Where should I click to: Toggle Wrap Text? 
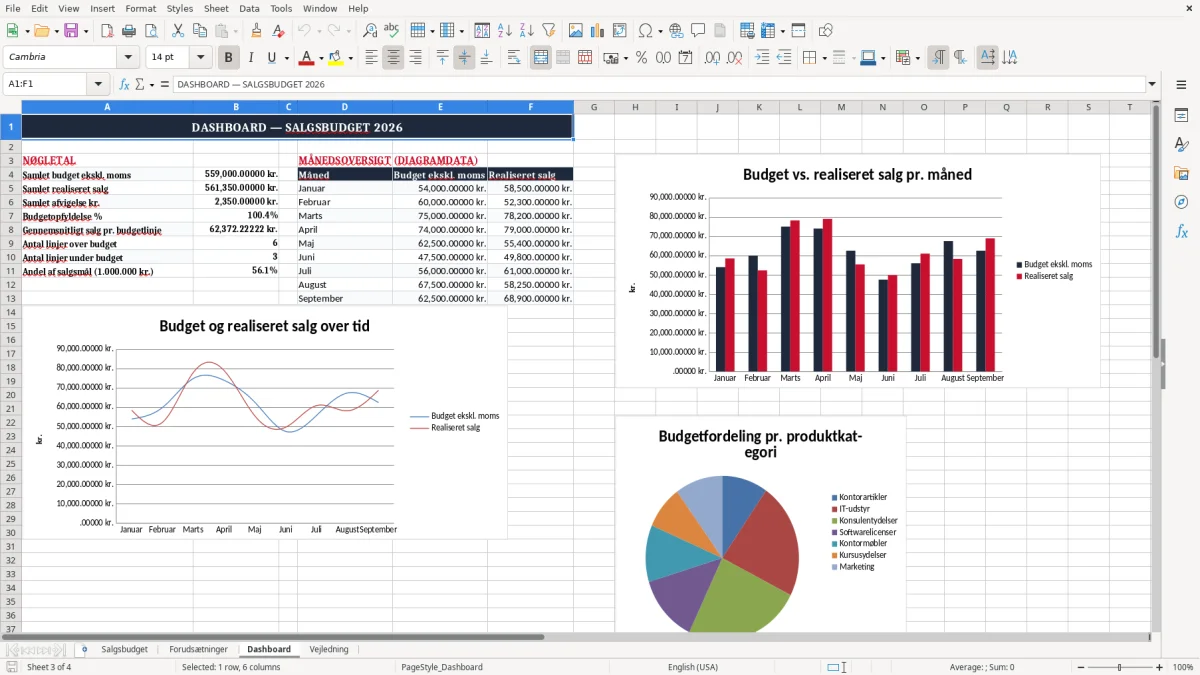pyautogui.click(x=514, y=58)
